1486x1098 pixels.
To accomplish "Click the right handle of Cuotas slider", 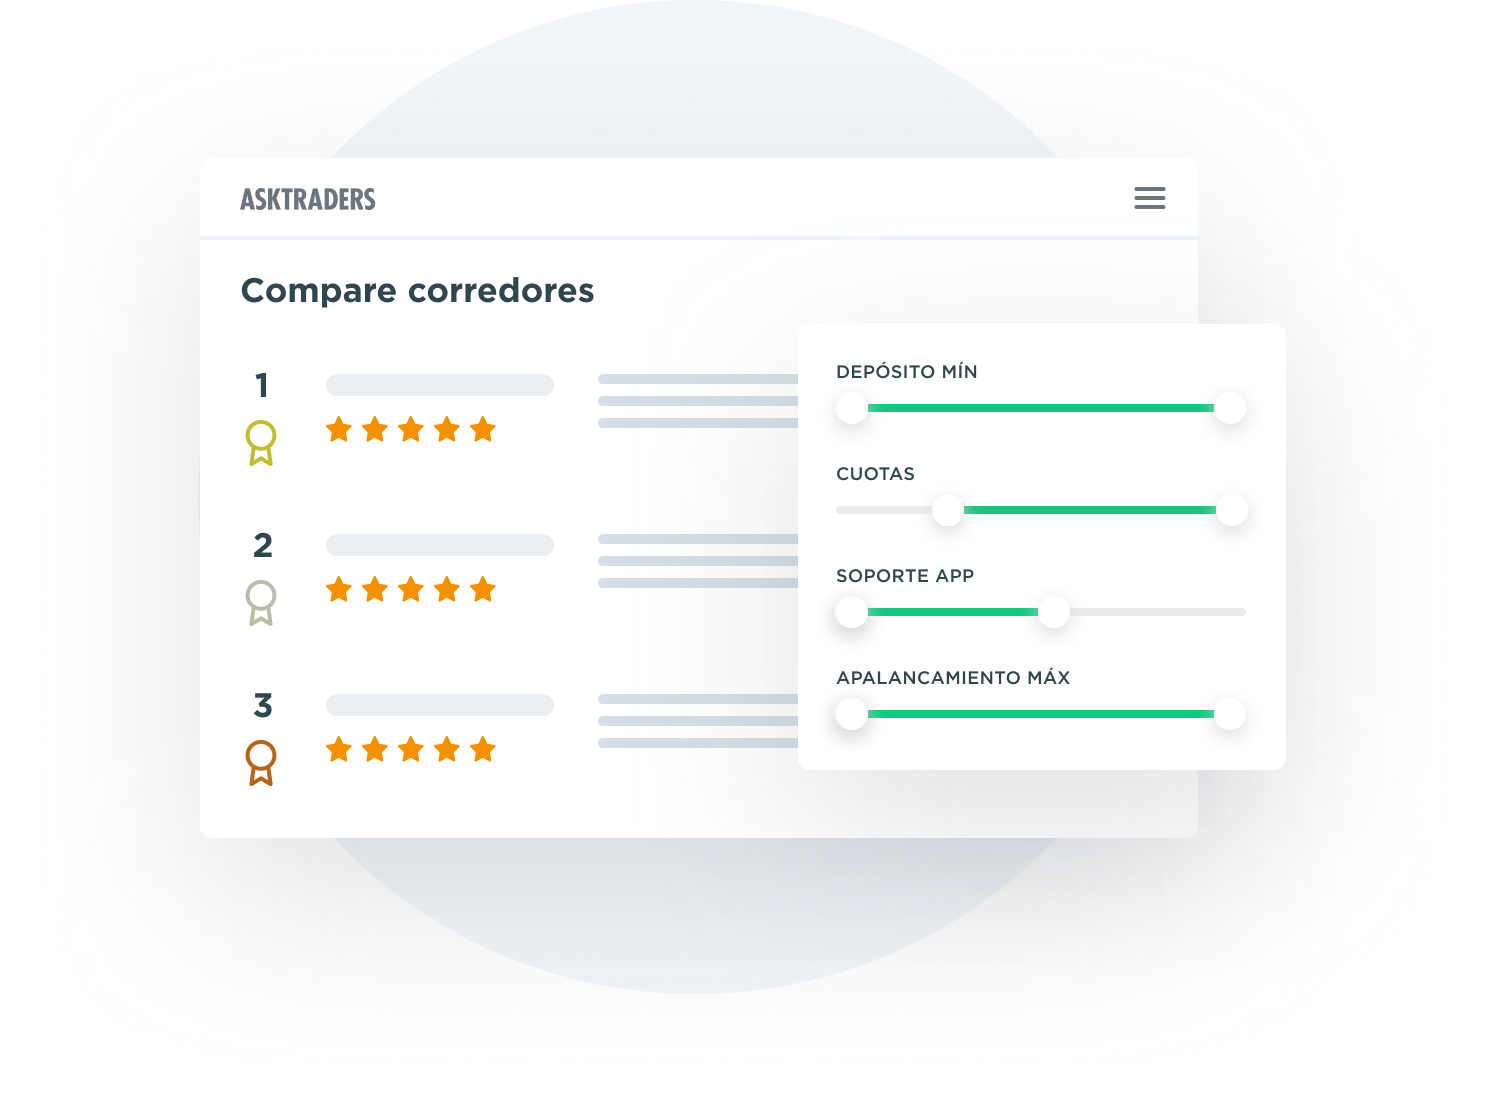I will tap(1232, 510).
